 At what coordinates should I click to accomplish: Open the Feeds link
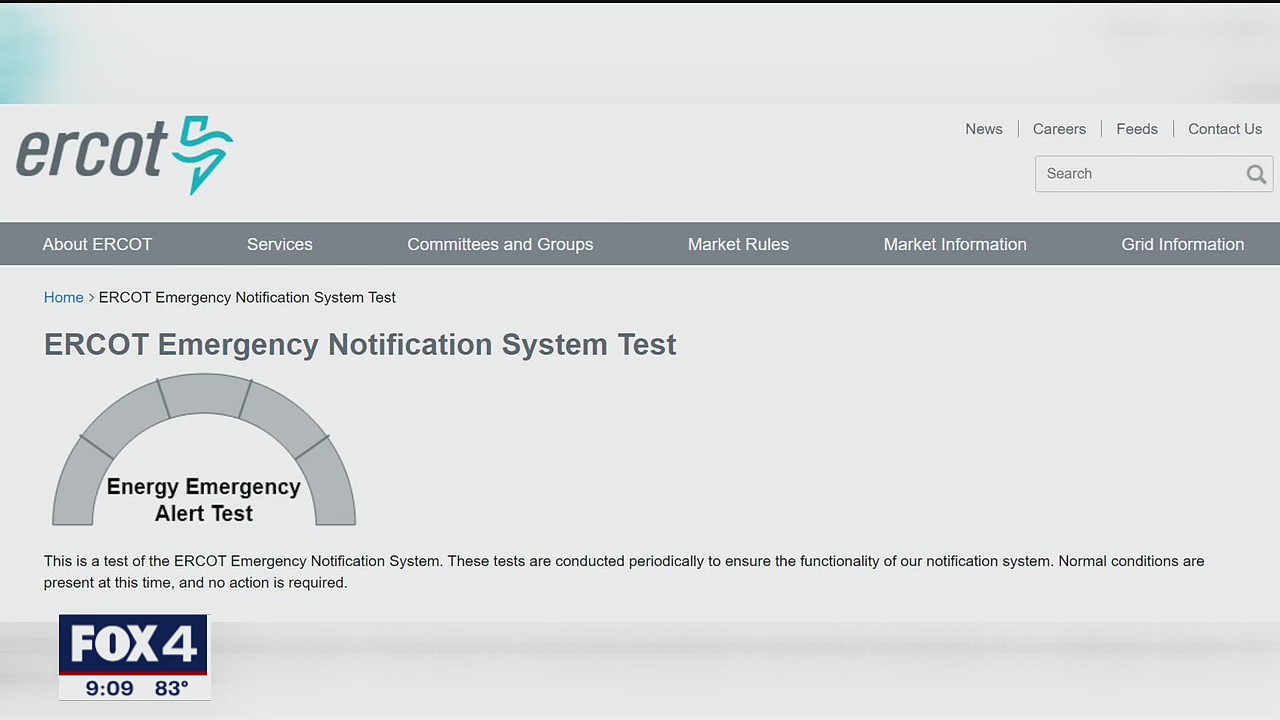pos(1137,129)
